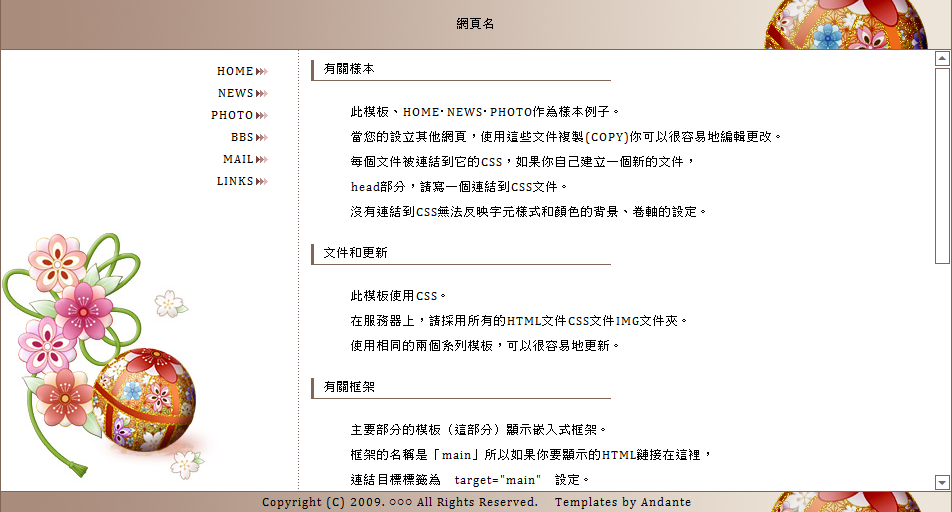Click arrow icon next to MAIL
The image size is (952, 512).
coord(262,159)
